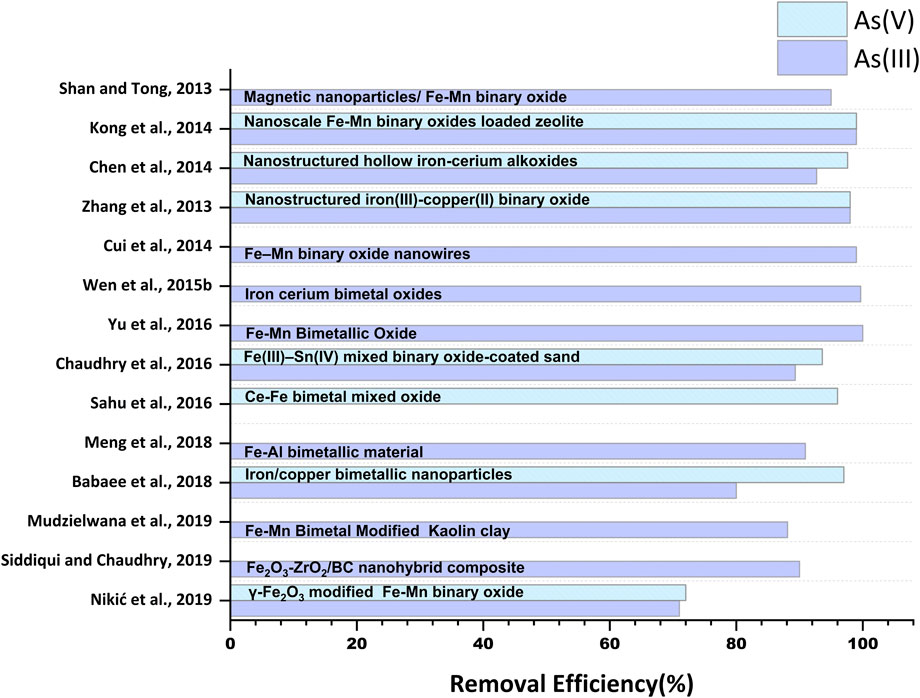Select the 'Babaee et al., 2018' axis label

(x=142, y=482)
